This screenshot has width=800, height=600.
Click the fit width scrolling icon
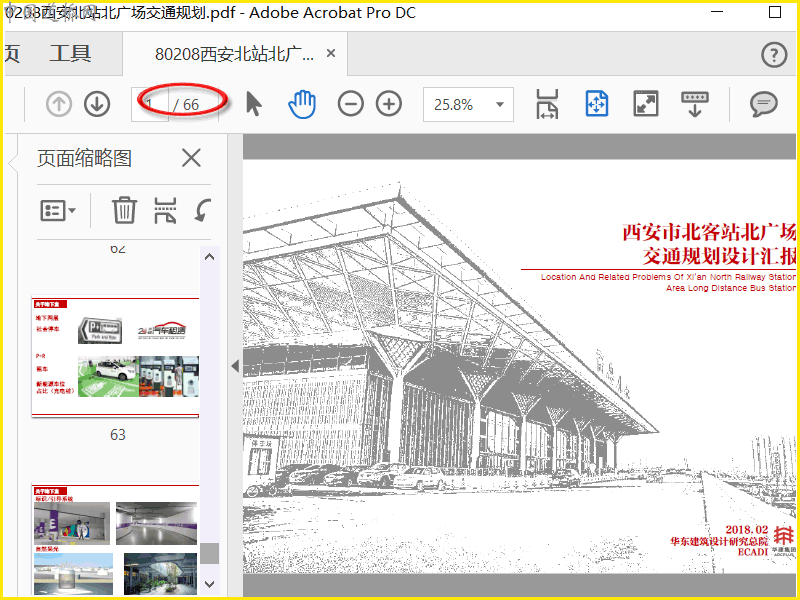coord(547,104)
